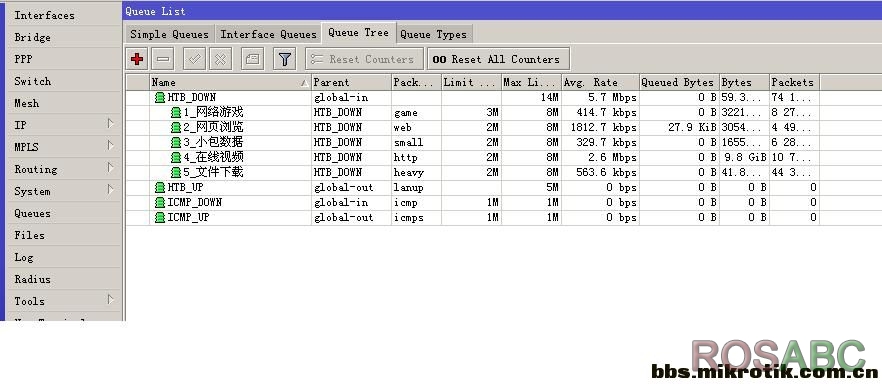Sort by the Avg. Rate column header
This screenshot has height=384, width=882.
click(x=600, y=83)
